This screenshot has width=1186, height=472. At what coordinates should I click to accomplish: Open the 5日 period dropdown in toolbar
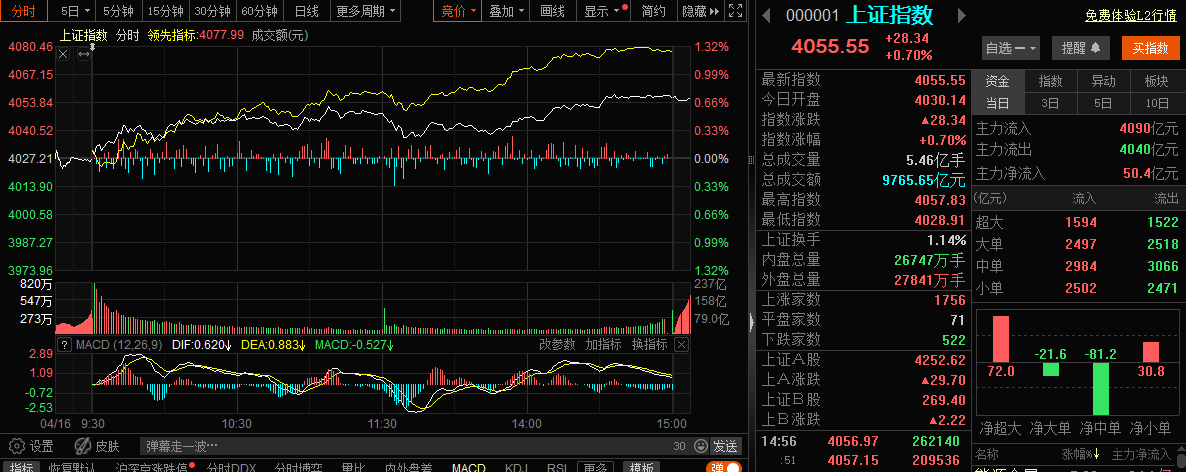click(76, 11)
